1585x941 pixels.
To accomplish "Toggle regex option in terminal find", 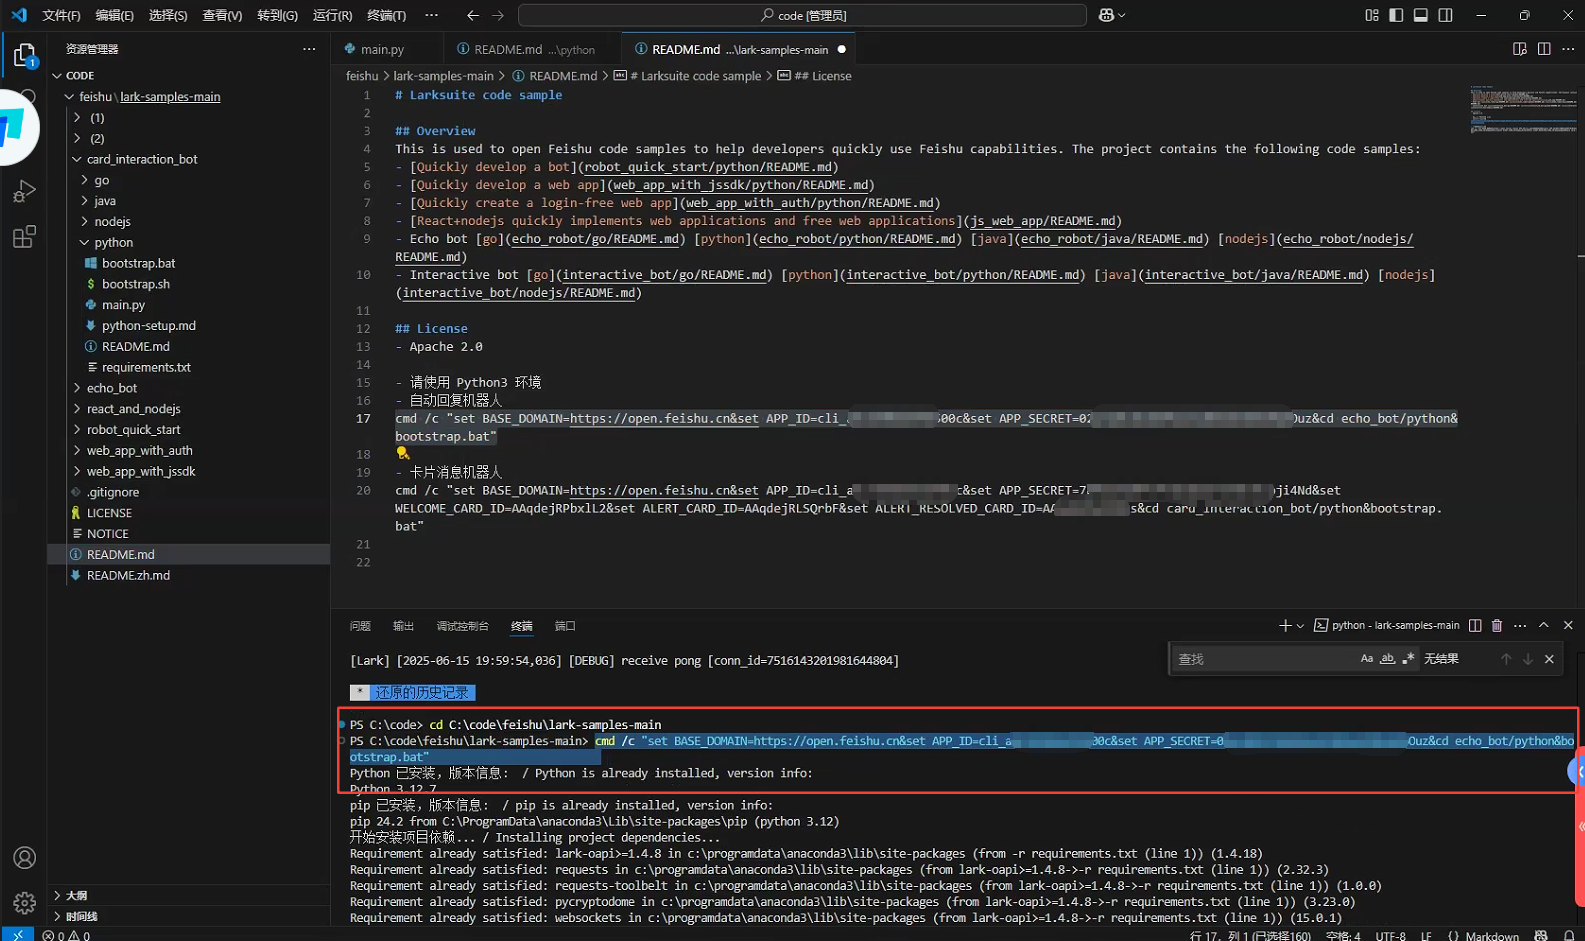I will 1408,659.
